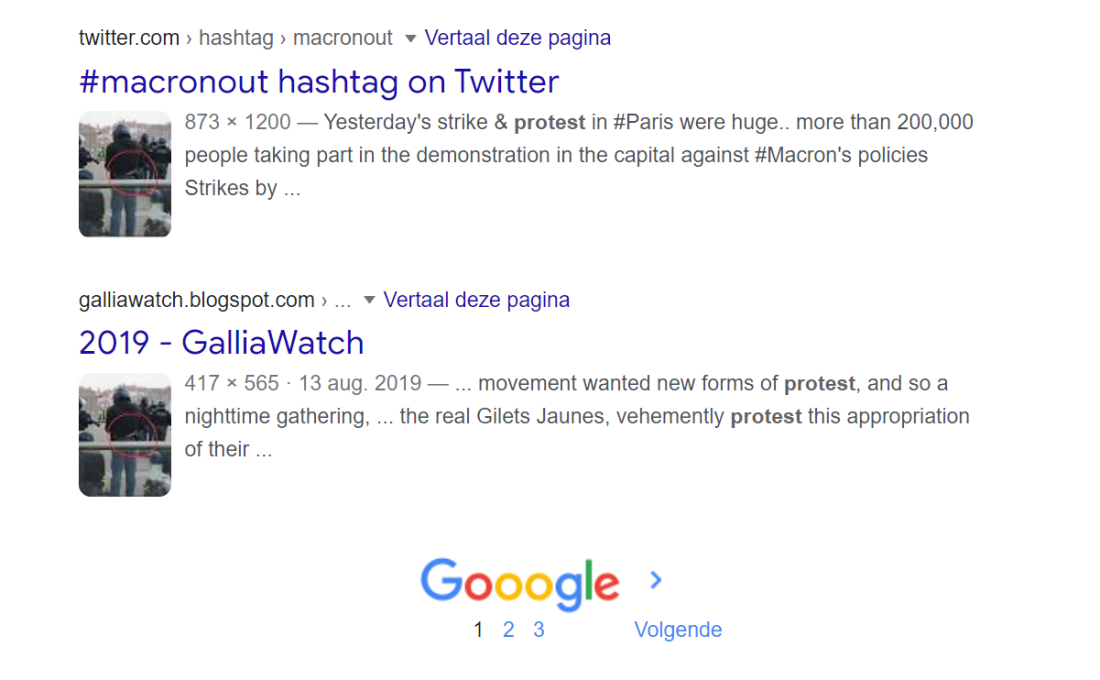
Task: Open dropdown arrow next to twitter.com breadcrumb
Action: tap(410, 38)
